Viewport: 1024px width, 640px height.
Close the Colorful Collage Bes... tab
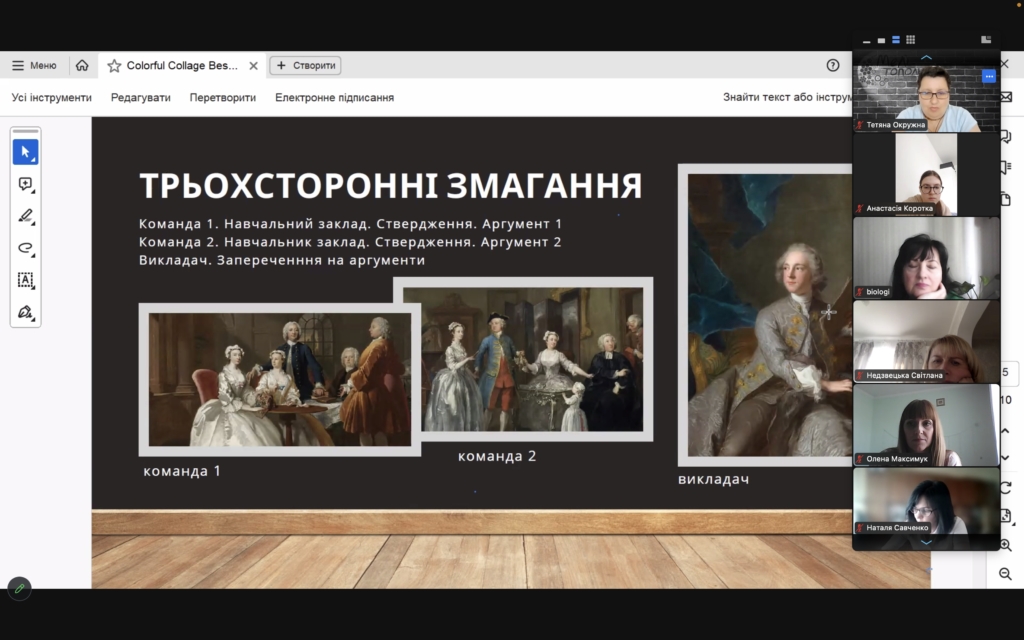coord(253,65)
